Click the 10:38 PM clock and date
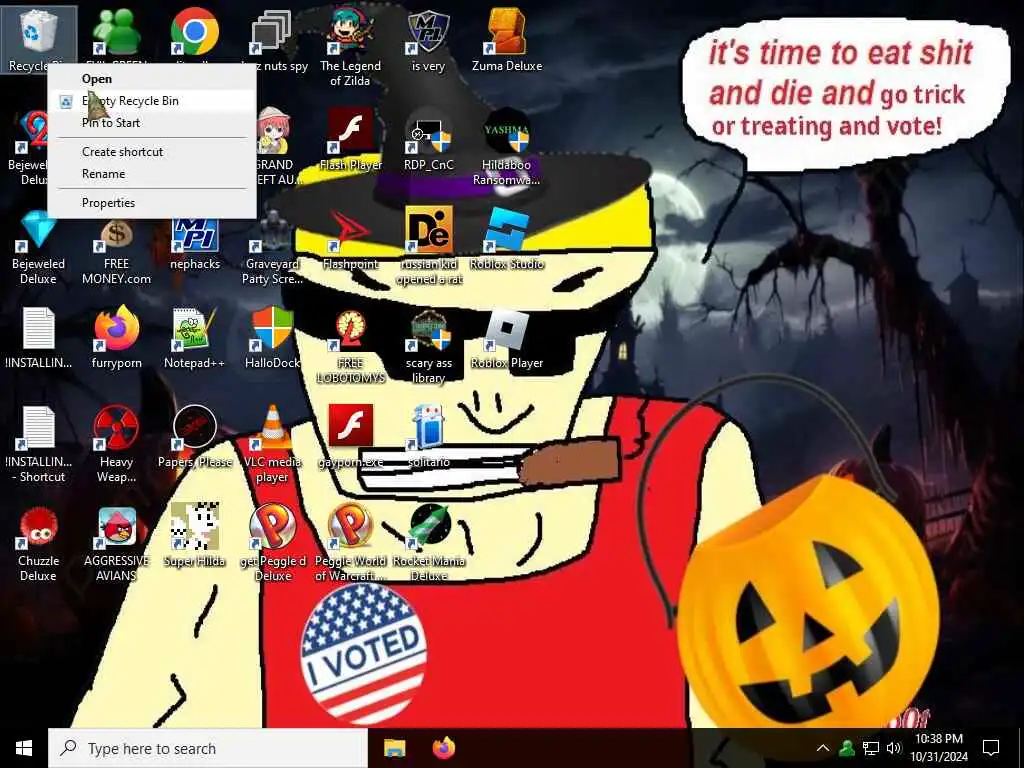This screenshot has width=1024, height=768. pos(938,748)
